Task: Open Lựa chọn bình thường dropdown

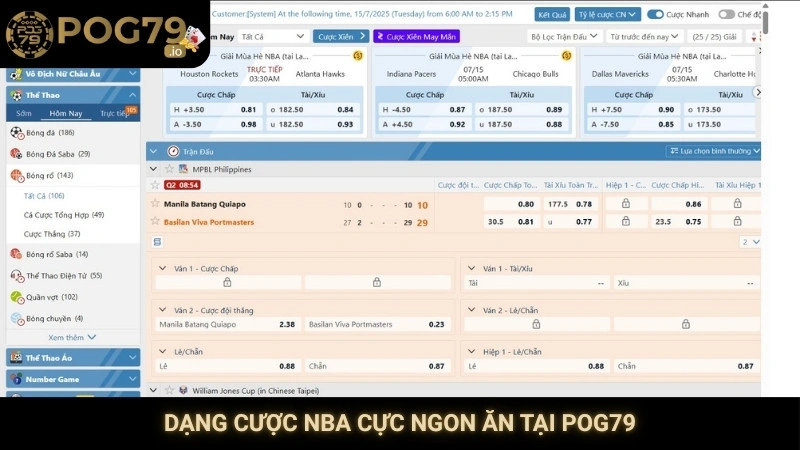Action: point(714,151)
